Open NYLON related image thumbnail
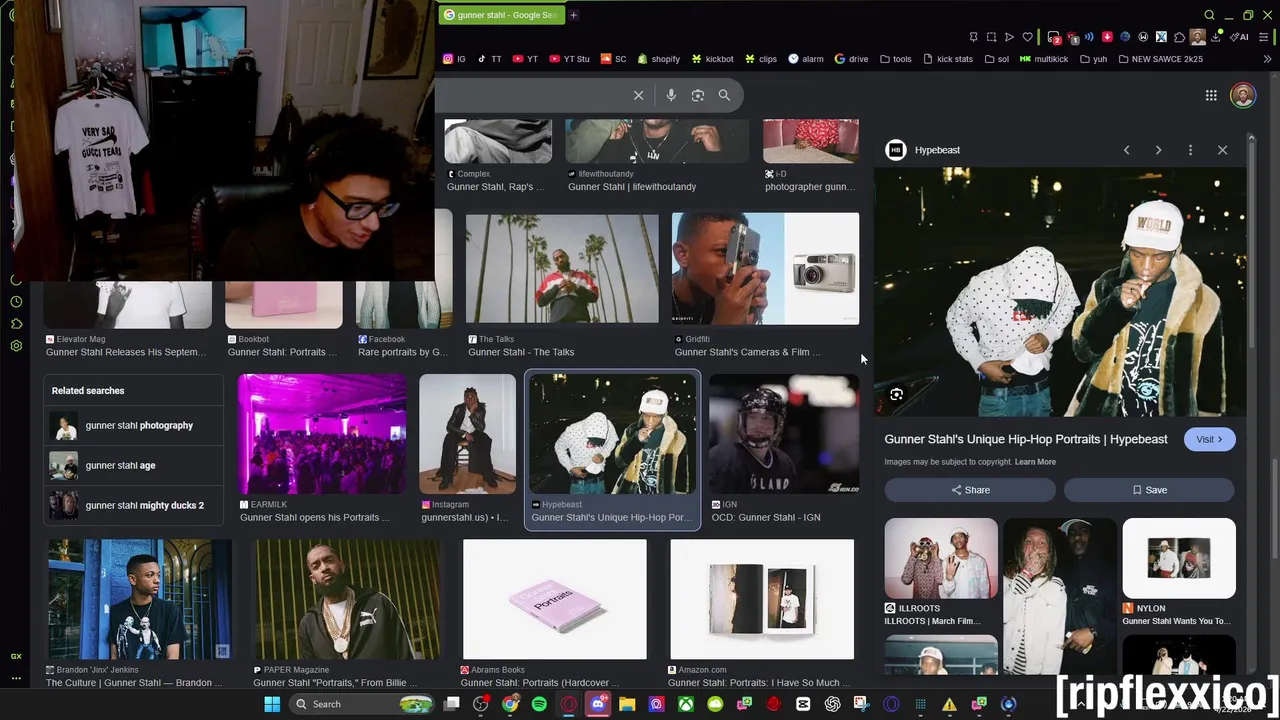The image size is (1280, 720). pyautogui.click(x=1179, y=558)
